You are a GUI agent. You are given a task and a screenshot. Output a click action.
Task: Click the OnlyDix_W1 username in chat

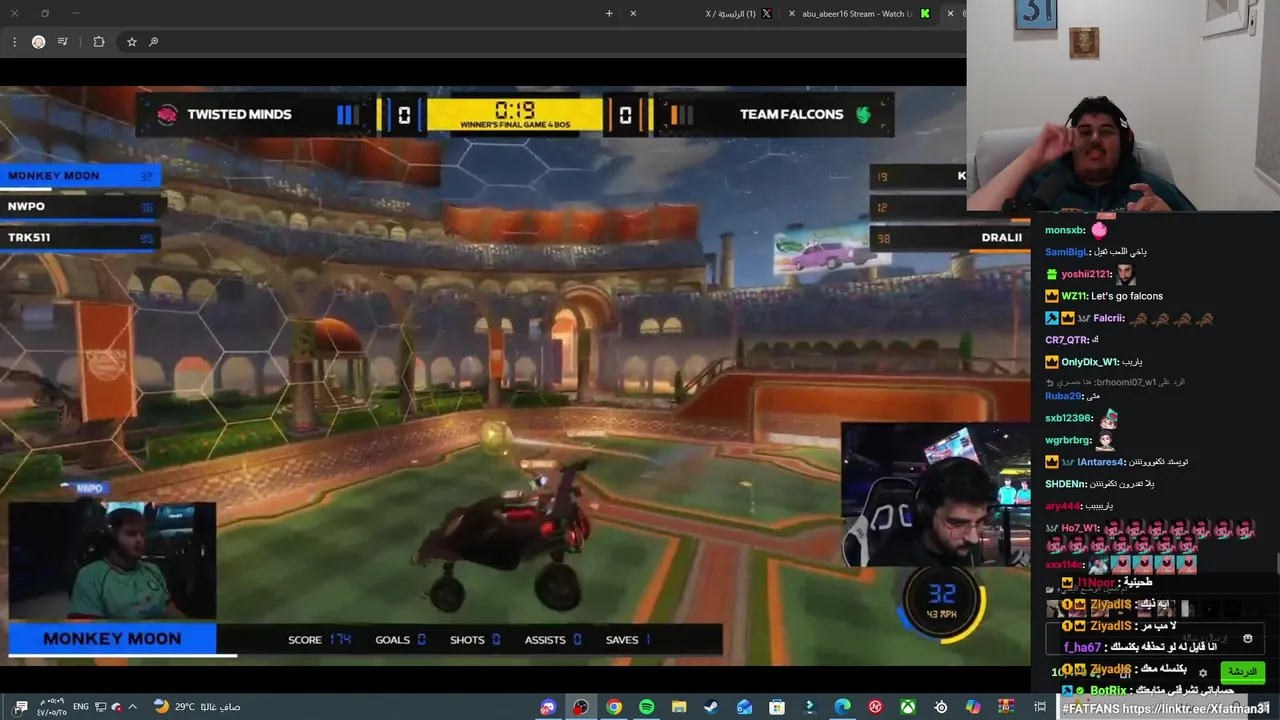(x=1088, y=362)
